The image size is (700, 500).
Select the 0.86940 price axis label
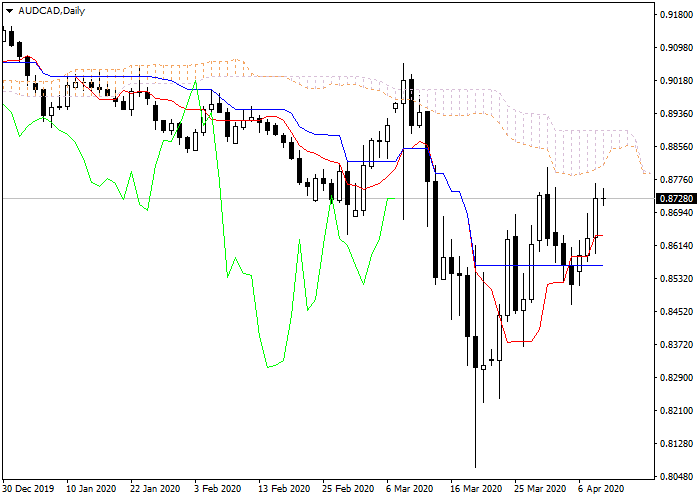click(x=676, y=213)
